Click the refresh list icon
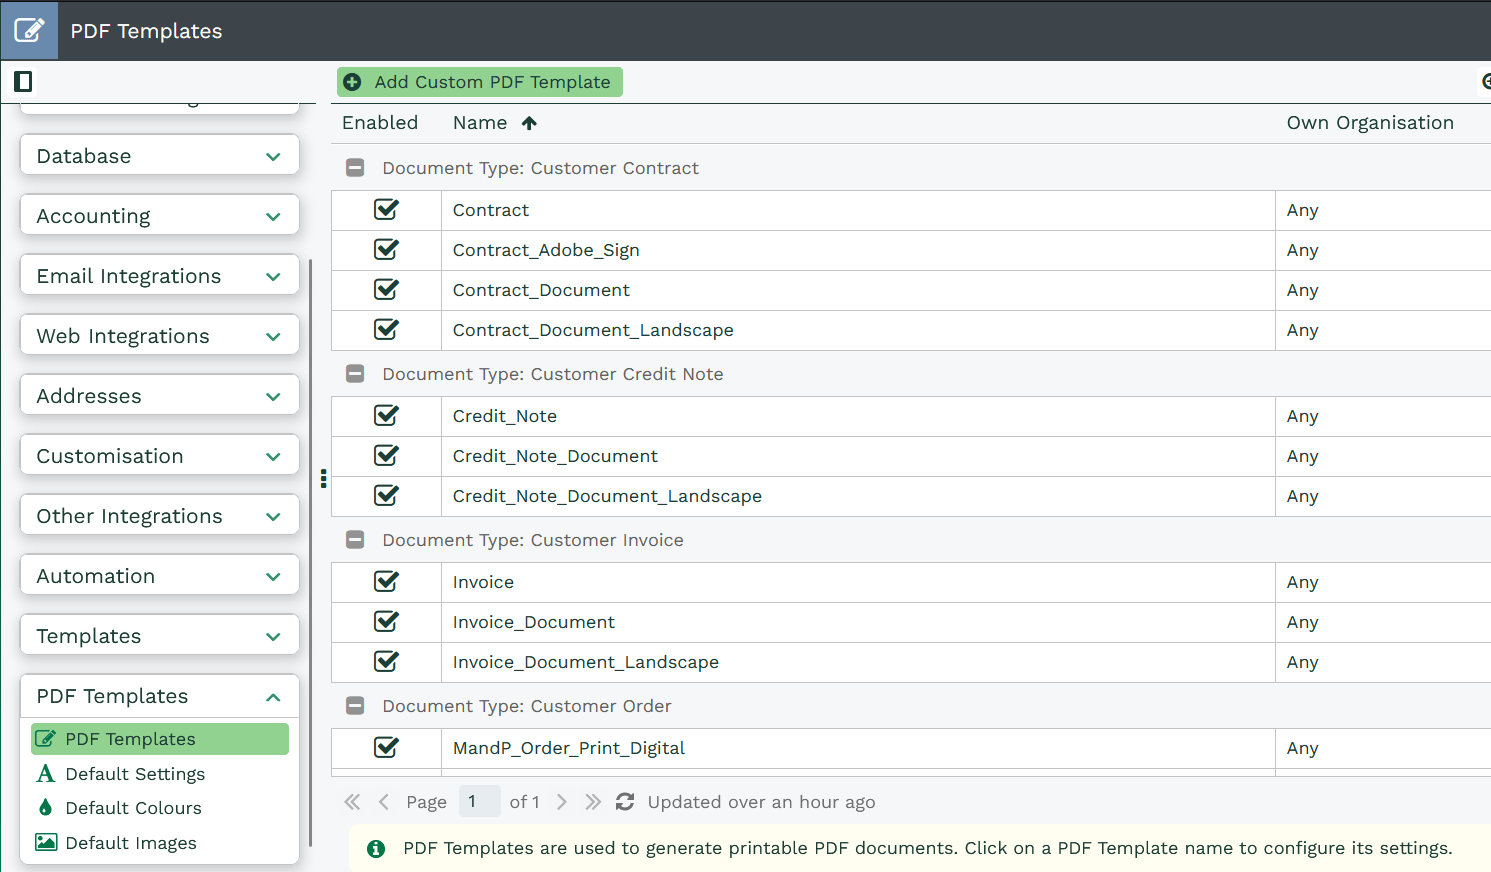 [x=625, y=802]
